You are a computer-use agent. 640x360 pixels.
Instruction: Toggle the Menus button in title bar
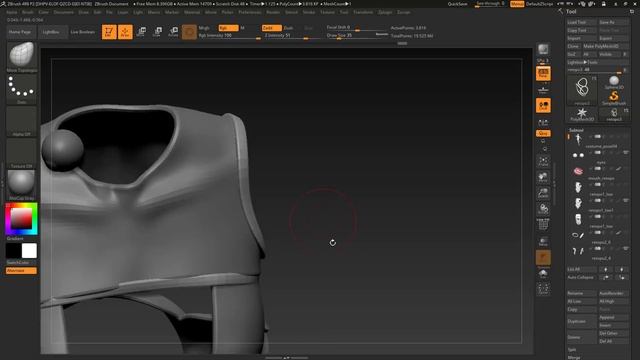tap(517, 4)
